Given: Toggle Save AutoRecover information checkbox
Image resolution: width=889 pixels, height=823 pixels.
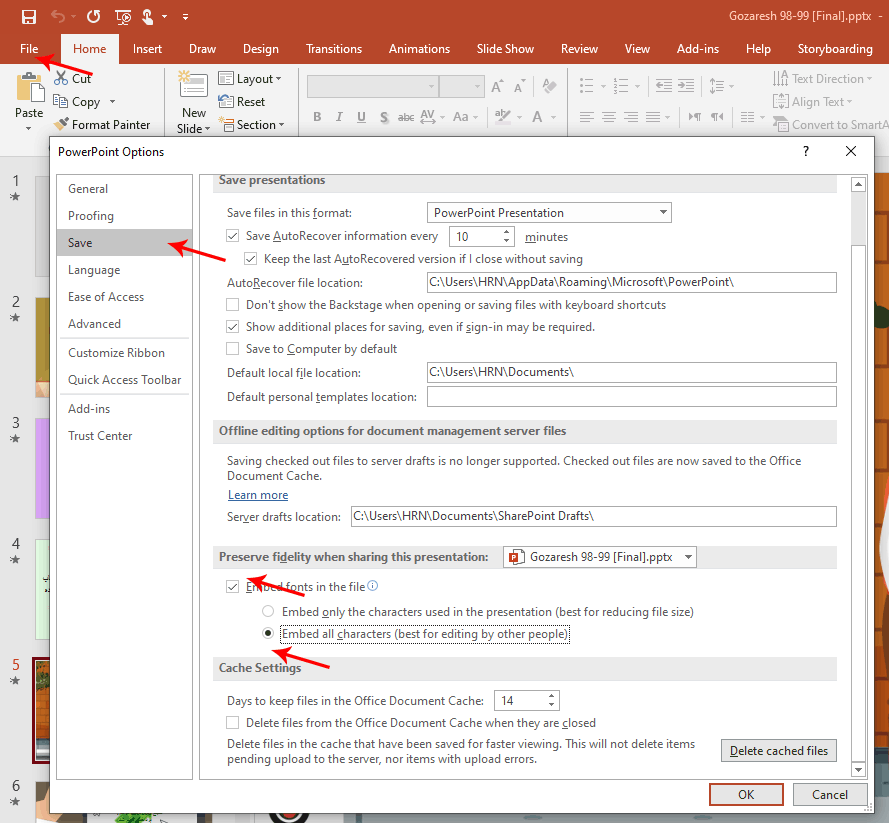Looking at the screenshot, I should click(233, 237).
